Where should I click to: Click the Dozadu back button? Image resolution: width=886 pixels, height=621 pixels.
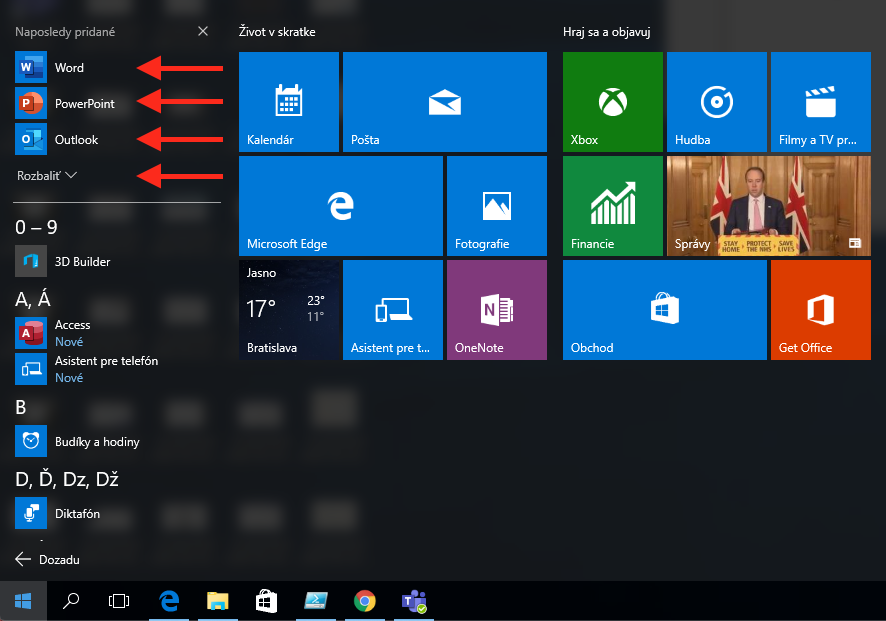click(48, 560)
